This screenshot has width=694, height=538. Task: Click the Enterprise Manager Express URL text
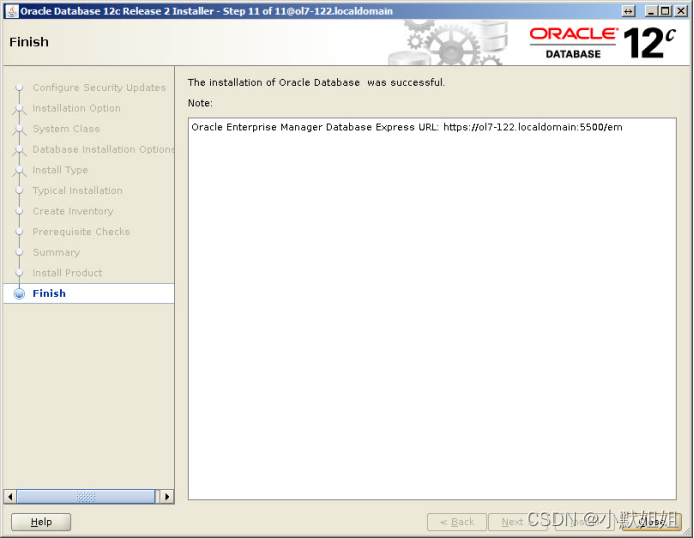point(407,127)
